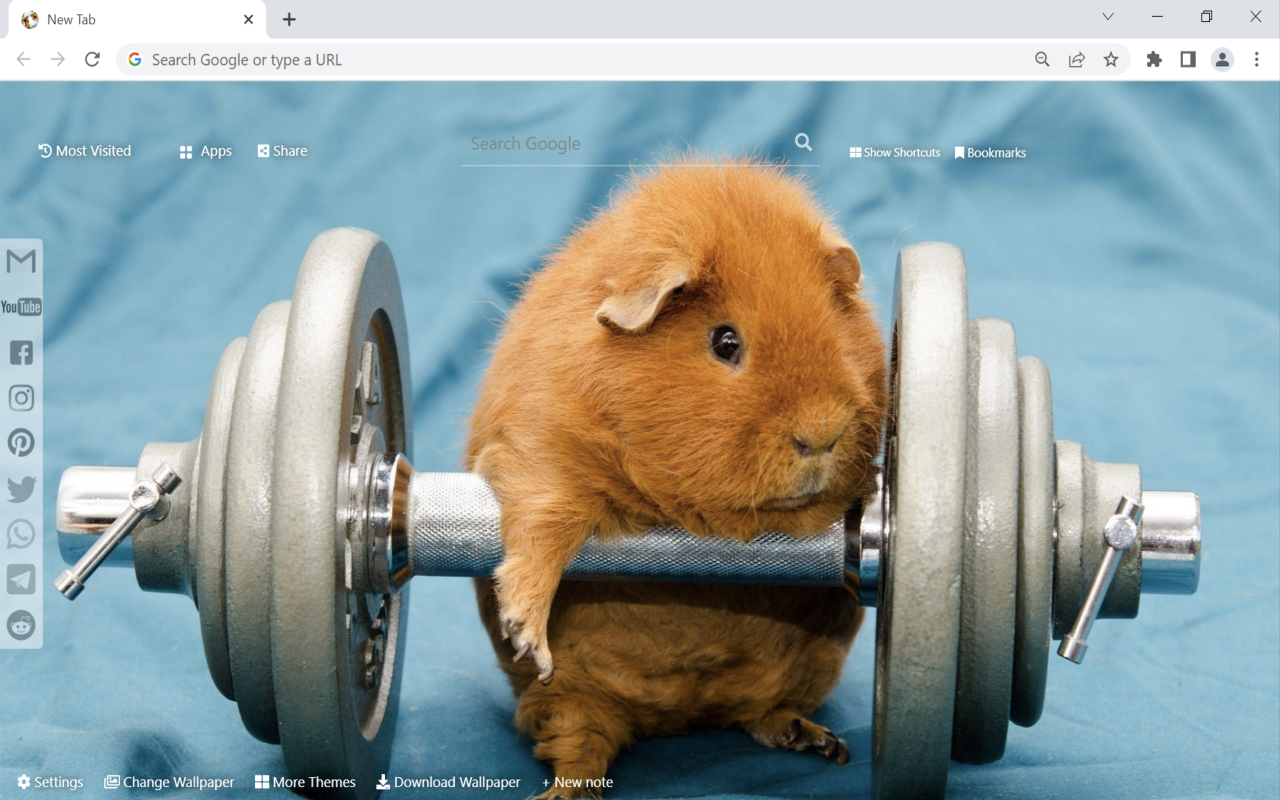This screenshot has width=1280, height=800.
Task: Open the Apps menu
Action: (x=205, y=151)
